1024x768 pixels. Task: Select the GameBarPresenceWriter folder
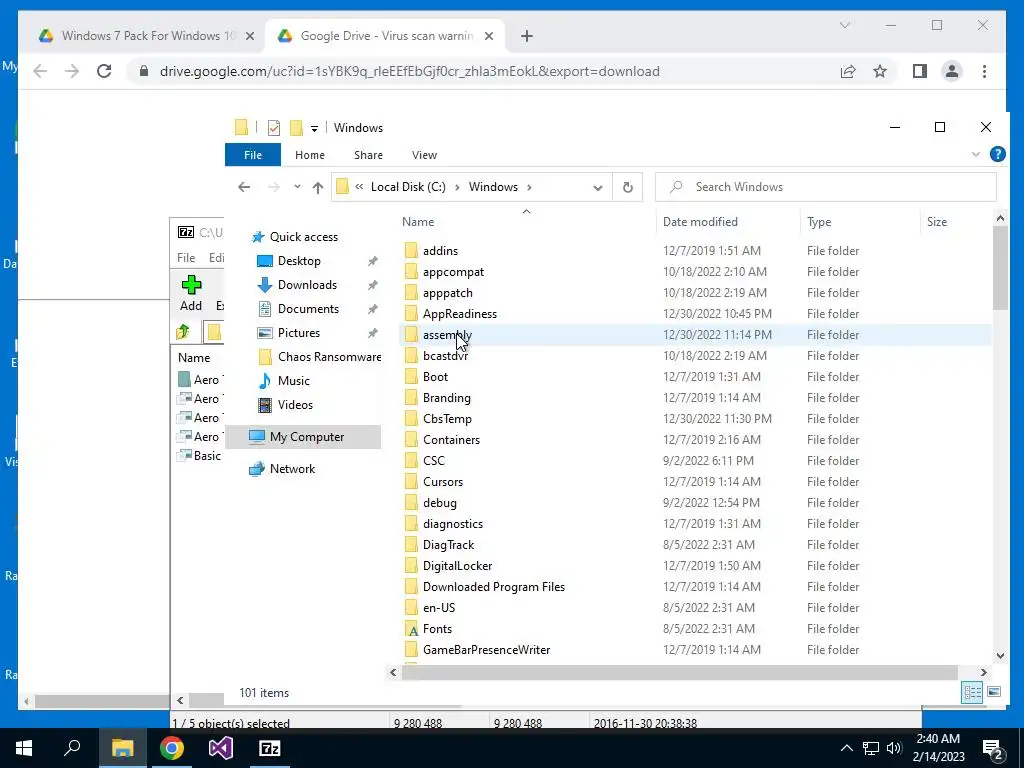(x=487, y=650)
